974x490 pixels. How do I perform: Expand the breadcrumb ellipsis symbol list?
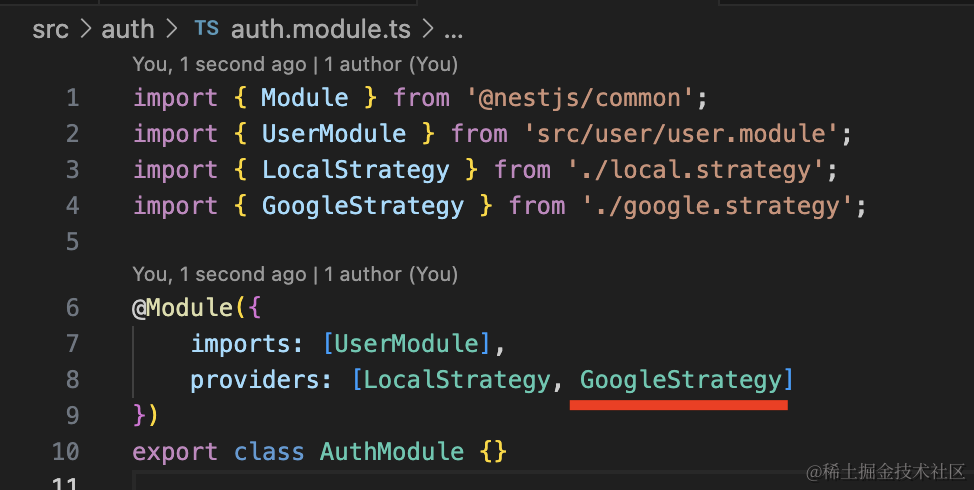(x=453, y=31)
